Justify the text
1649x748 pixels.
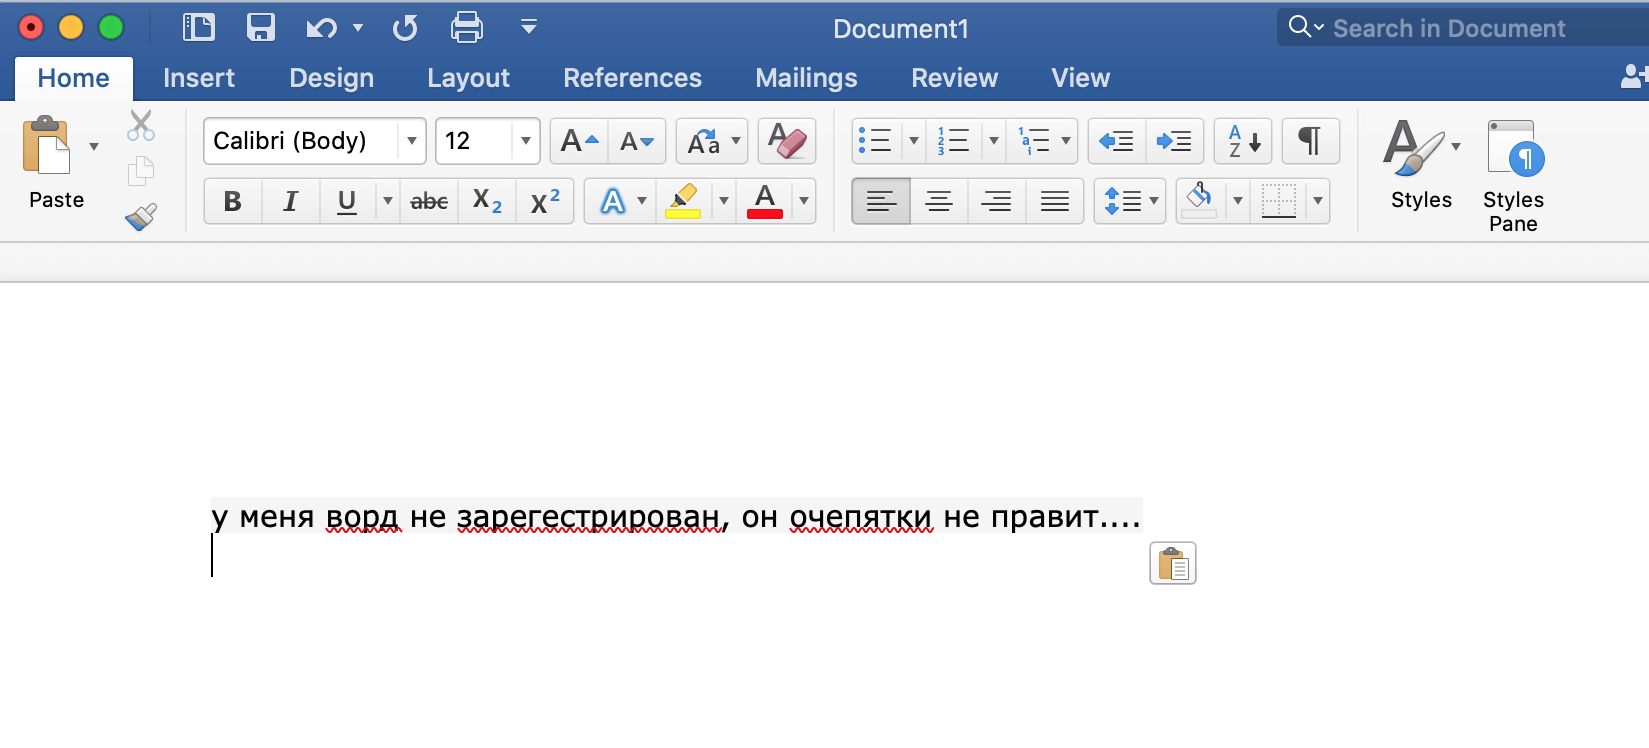pos(1055,201)
